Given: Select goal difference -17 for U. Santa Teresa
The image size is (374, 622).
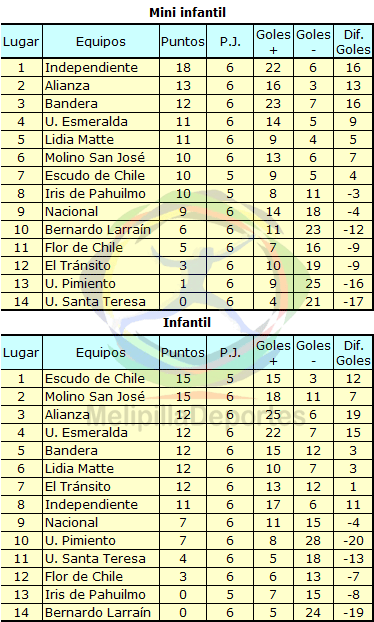Looking at the screenshot, I should [x=353, y=301].
